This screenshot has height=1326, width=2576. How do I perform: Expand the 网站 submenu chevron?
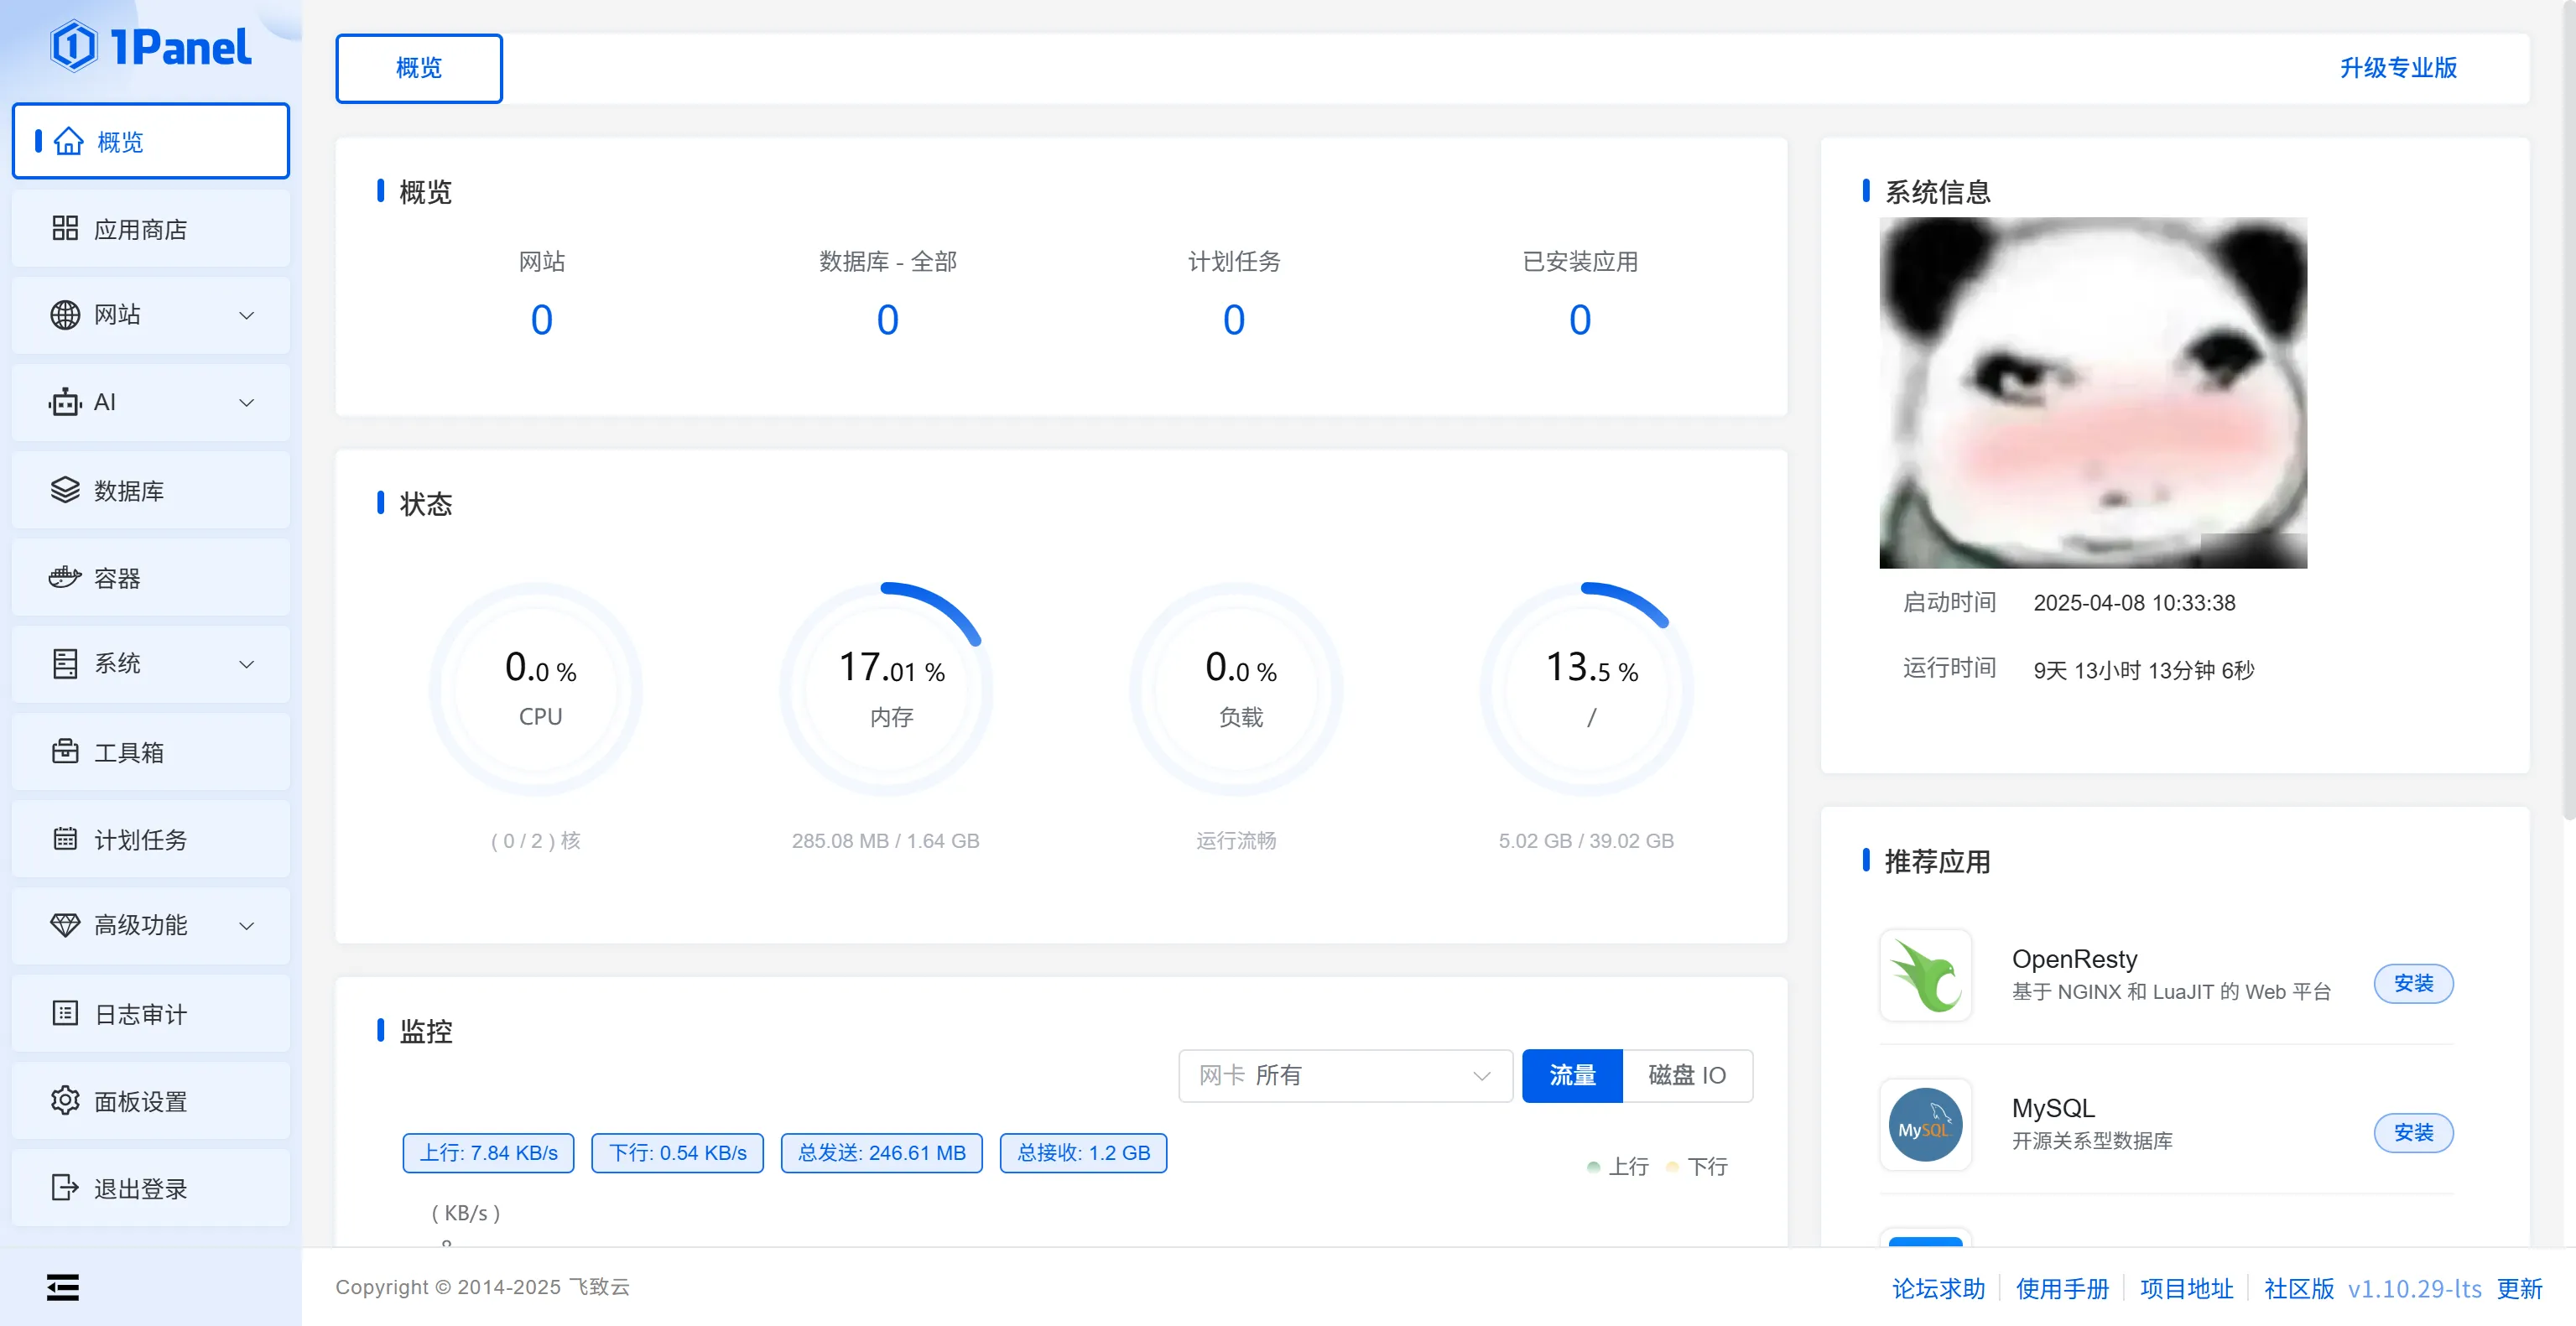pyautogui.click(x=246, y=315)
